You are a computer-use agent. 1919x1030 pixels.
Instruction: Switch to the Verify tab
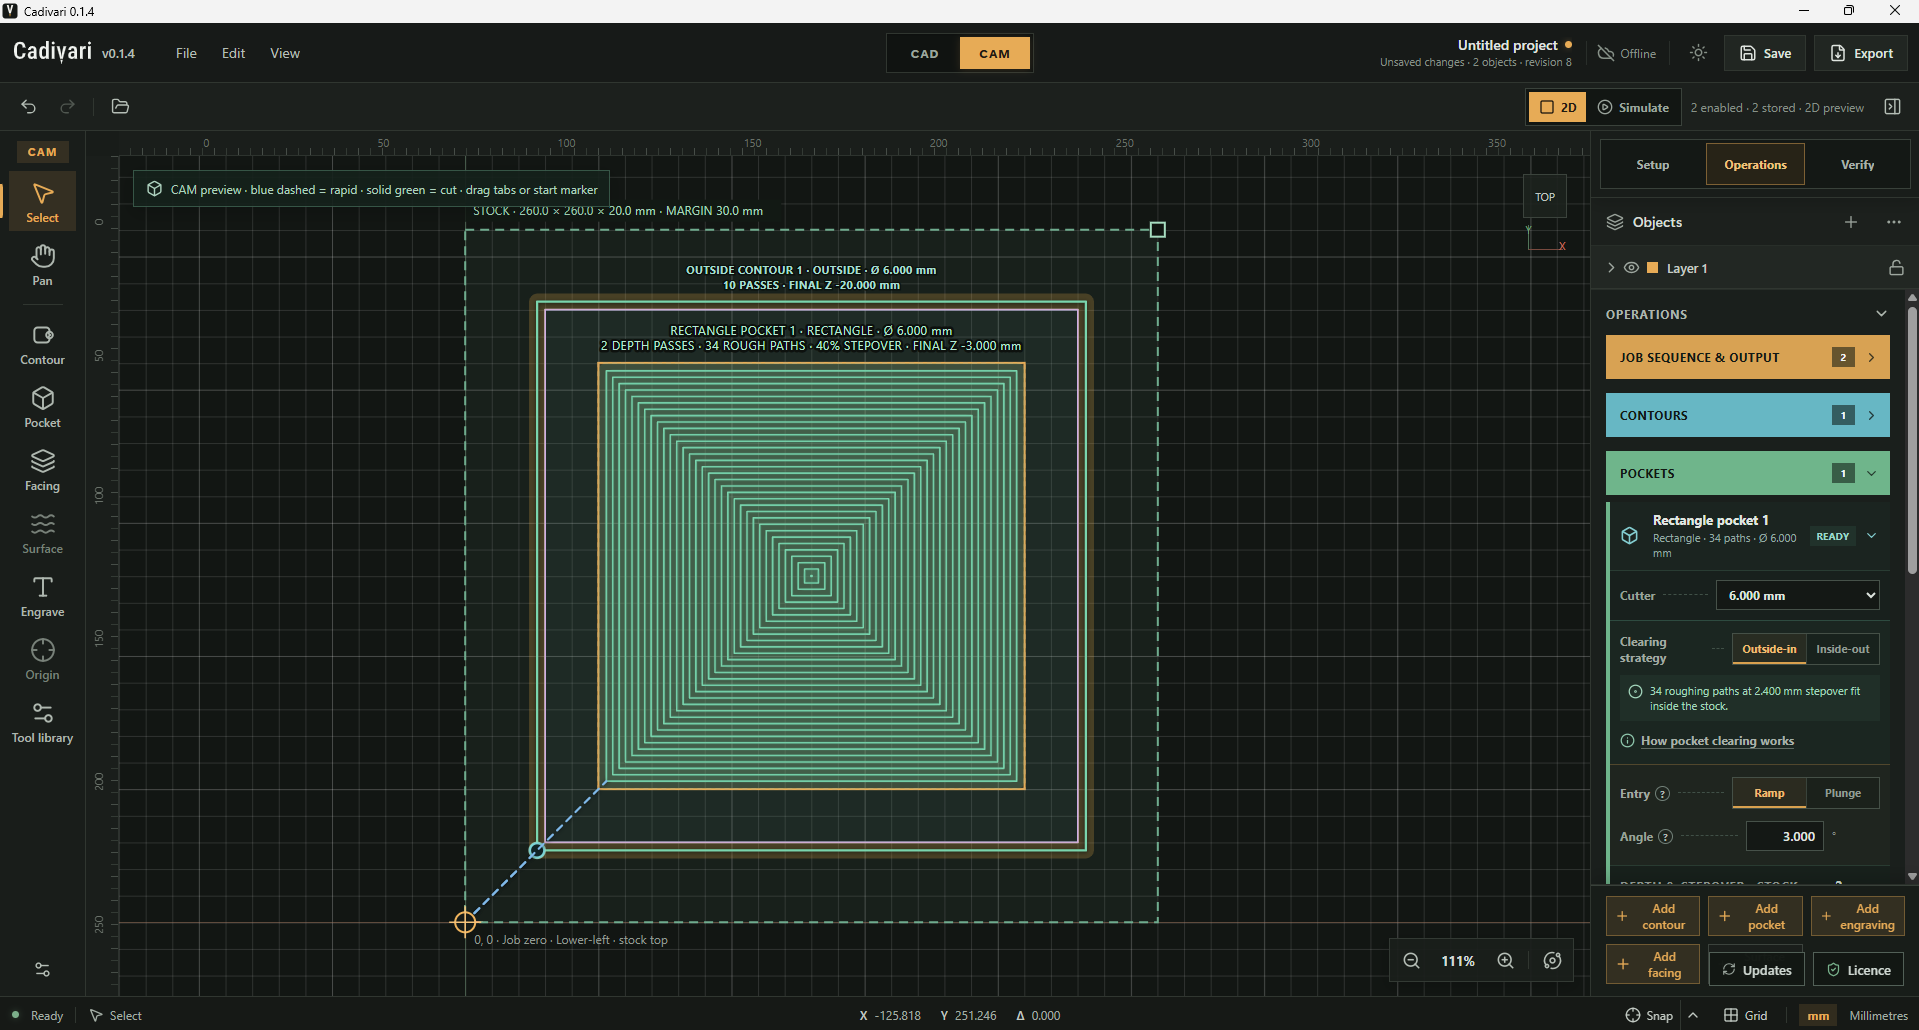click(x=1857, y=165)
